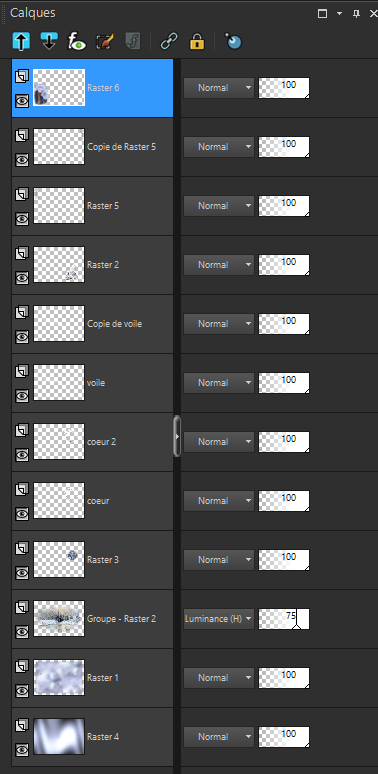This screenshot has height=774, width=378.
Task: Click the move layer down arrow icon
Action: (49, 41)
